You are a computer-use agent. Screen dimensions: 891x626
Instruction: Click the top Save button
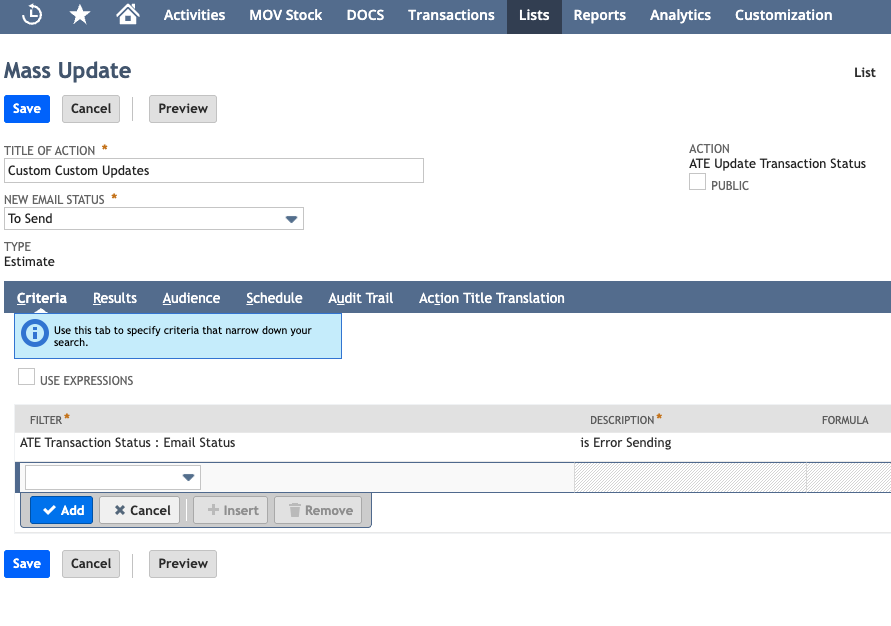tap(27, 109)
